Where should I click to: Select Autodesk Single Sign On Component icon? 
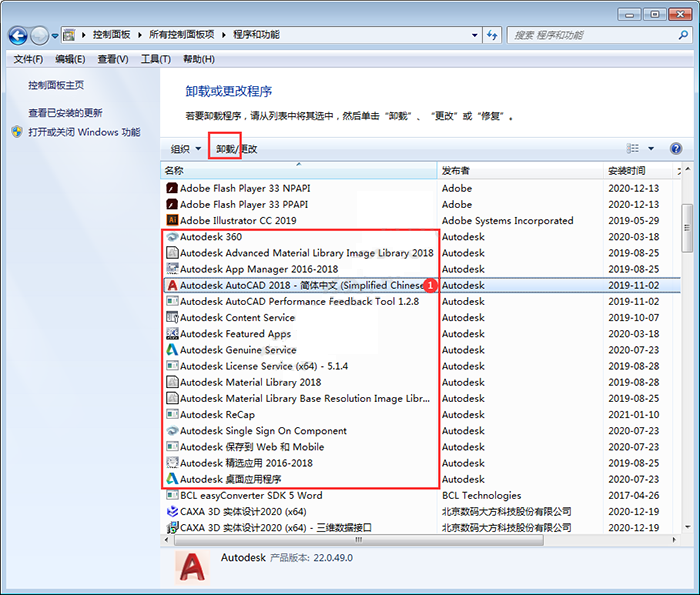[172, 431]
